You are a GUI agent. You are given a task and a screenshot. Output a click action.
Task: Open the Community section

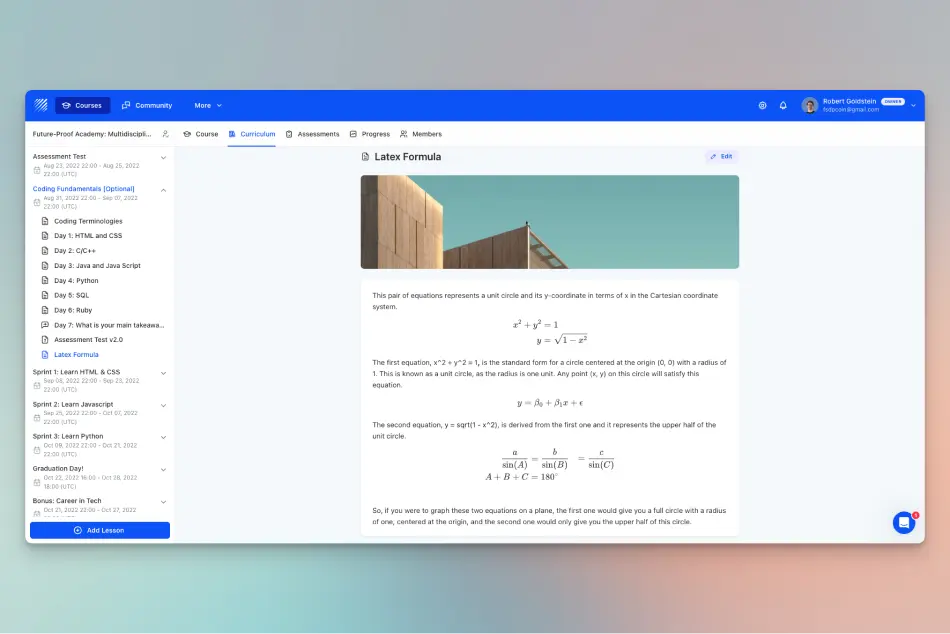click(x=147, y=105)
